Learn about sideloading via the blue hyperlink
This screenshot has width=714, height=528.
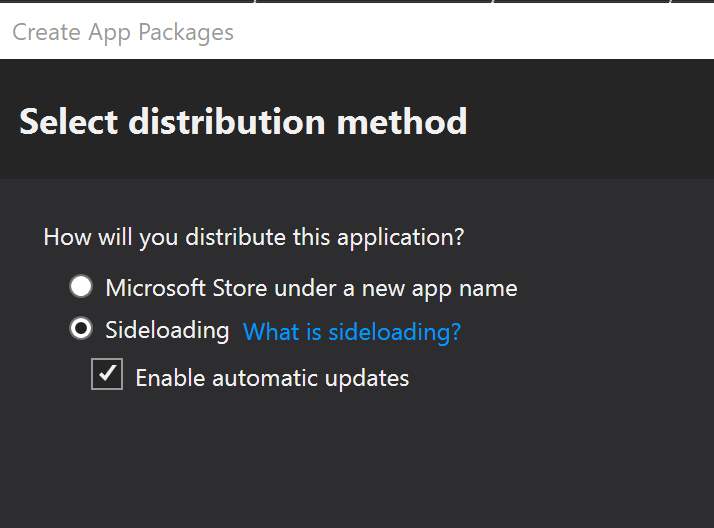[x=352, y=332]
